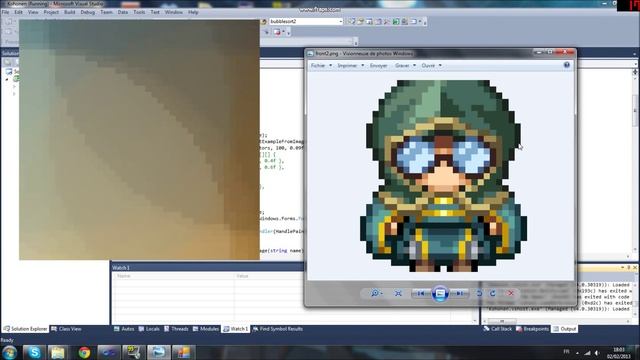The width and height of the screenshot is (640, 360).
Task: Click the Ready status bar text
Action: [x=7, y=340]
